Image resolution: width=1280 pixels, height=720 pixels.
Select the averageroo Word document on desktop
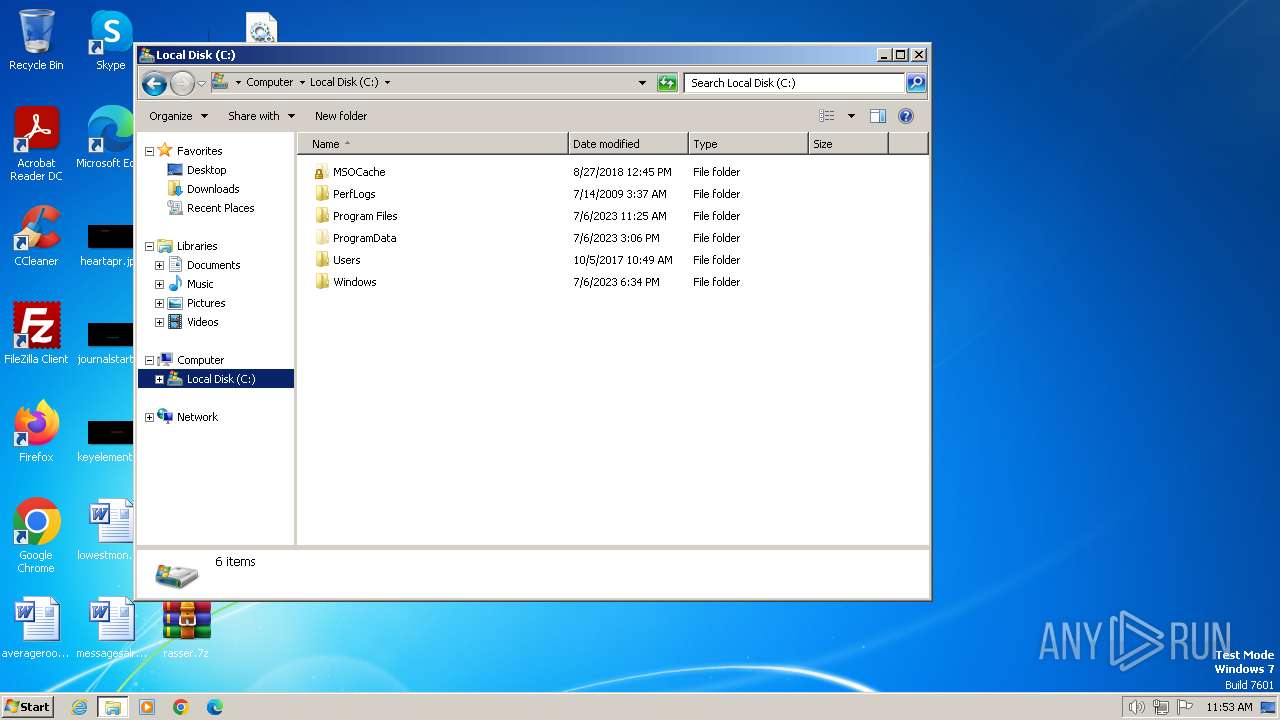[x=36, y=629]
